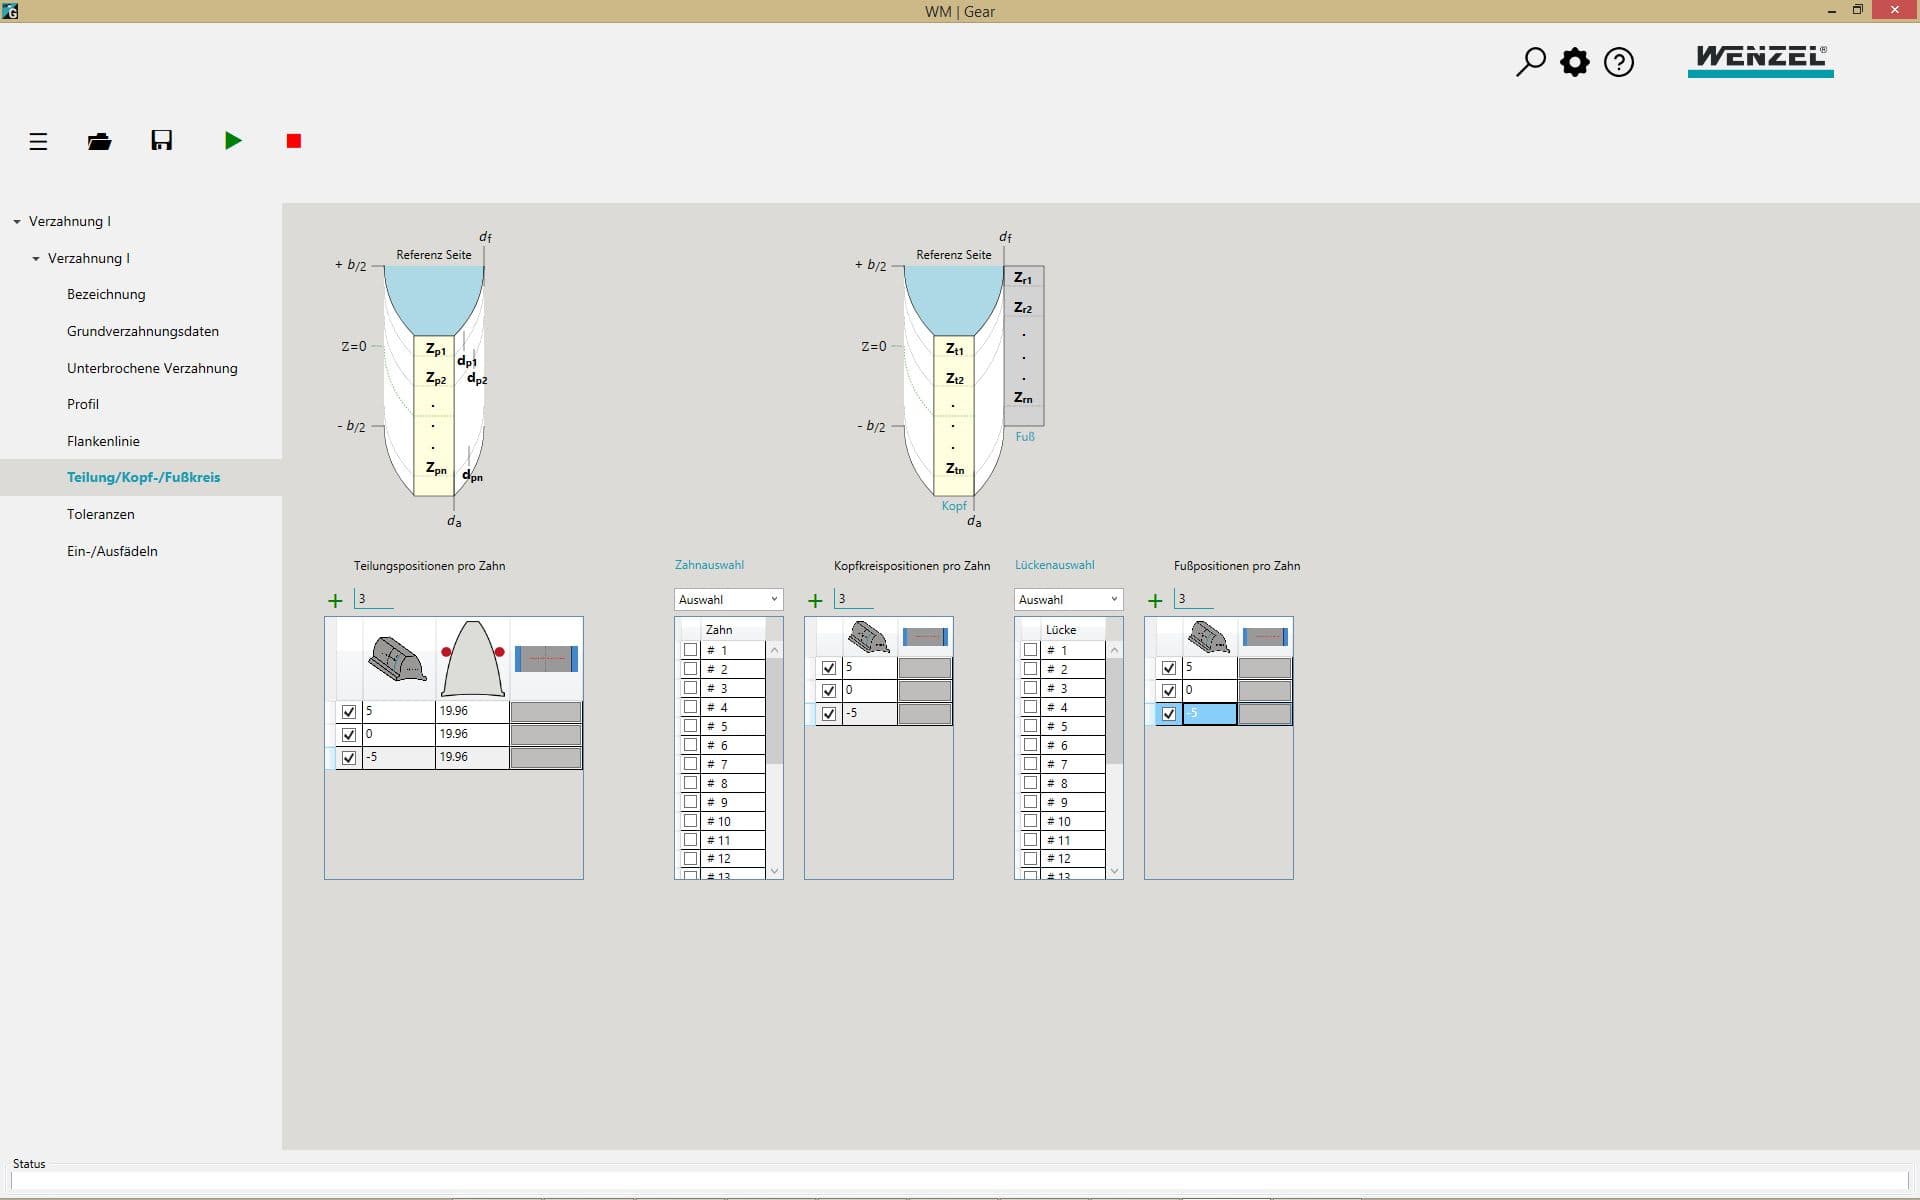
Task: Go to Flankenlinie section
Action: (103, 441)
